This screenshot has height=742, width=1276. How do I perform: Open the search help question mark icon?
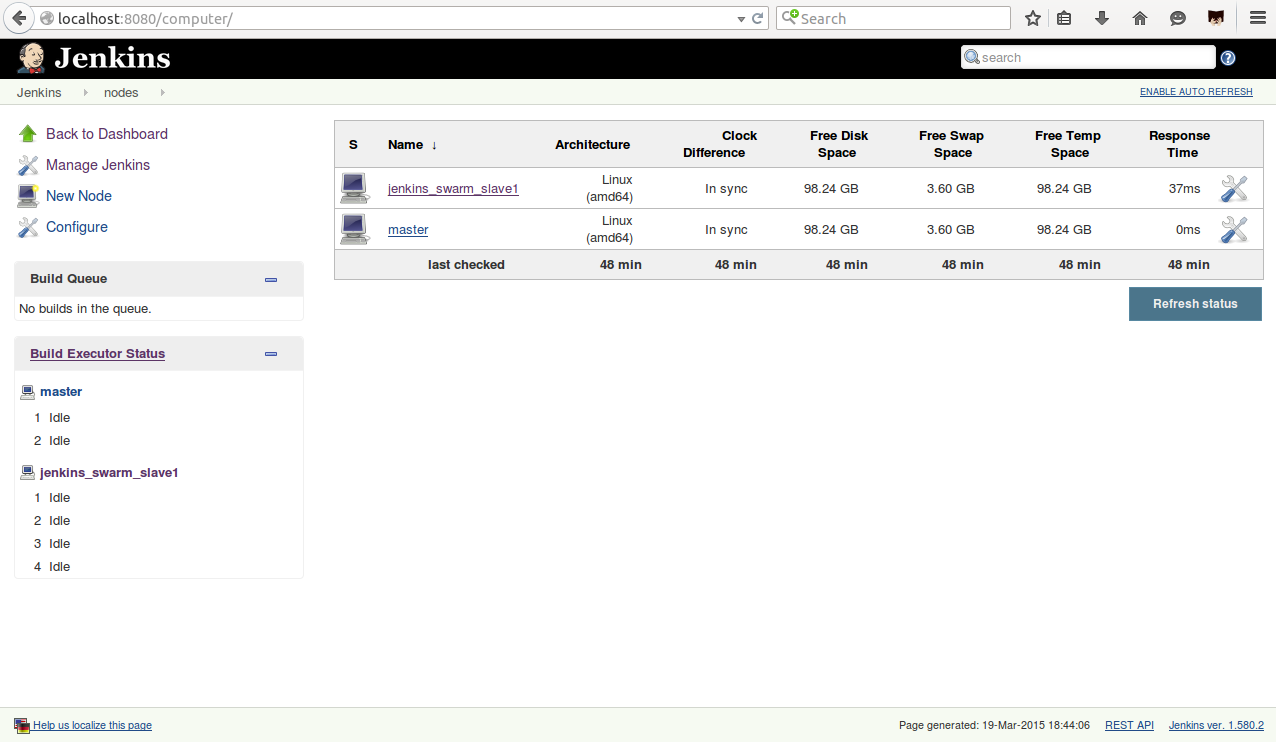(1228, 58)
